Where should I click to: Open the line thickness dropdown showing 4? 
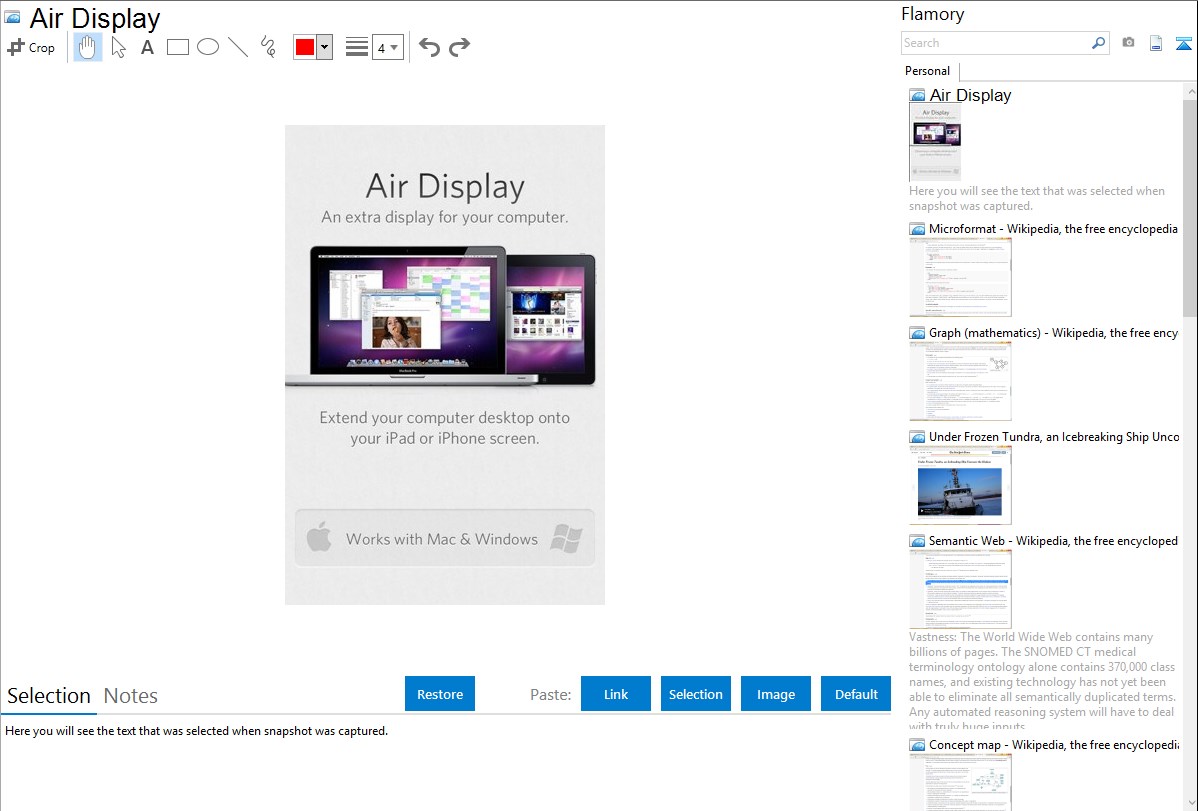tap(387, 47)
